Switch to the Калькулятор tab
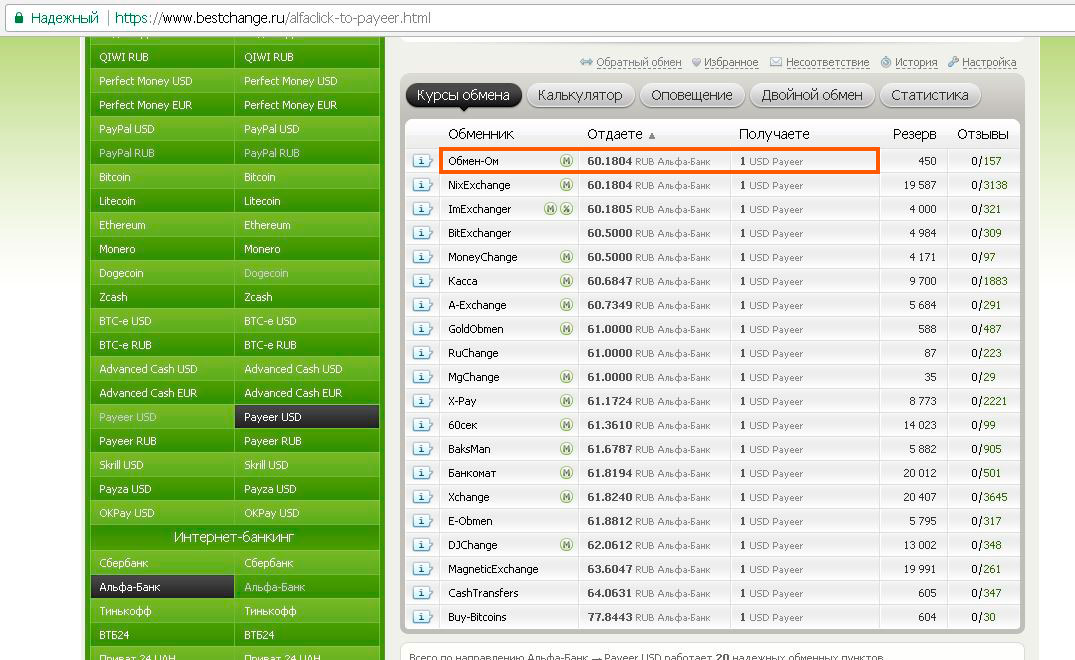 (x=580, y=95)
